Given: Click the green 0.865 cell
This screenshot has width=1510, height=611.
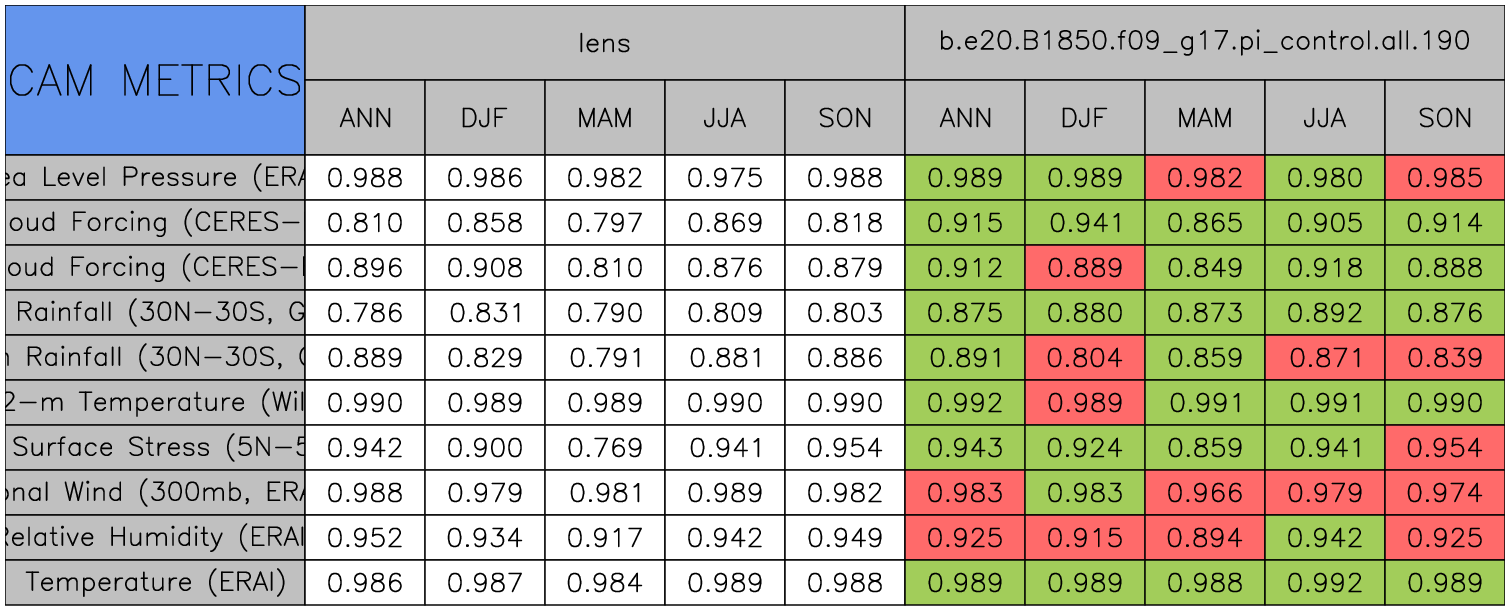Looking at the screenshot, I should (x=1204, y=223).
